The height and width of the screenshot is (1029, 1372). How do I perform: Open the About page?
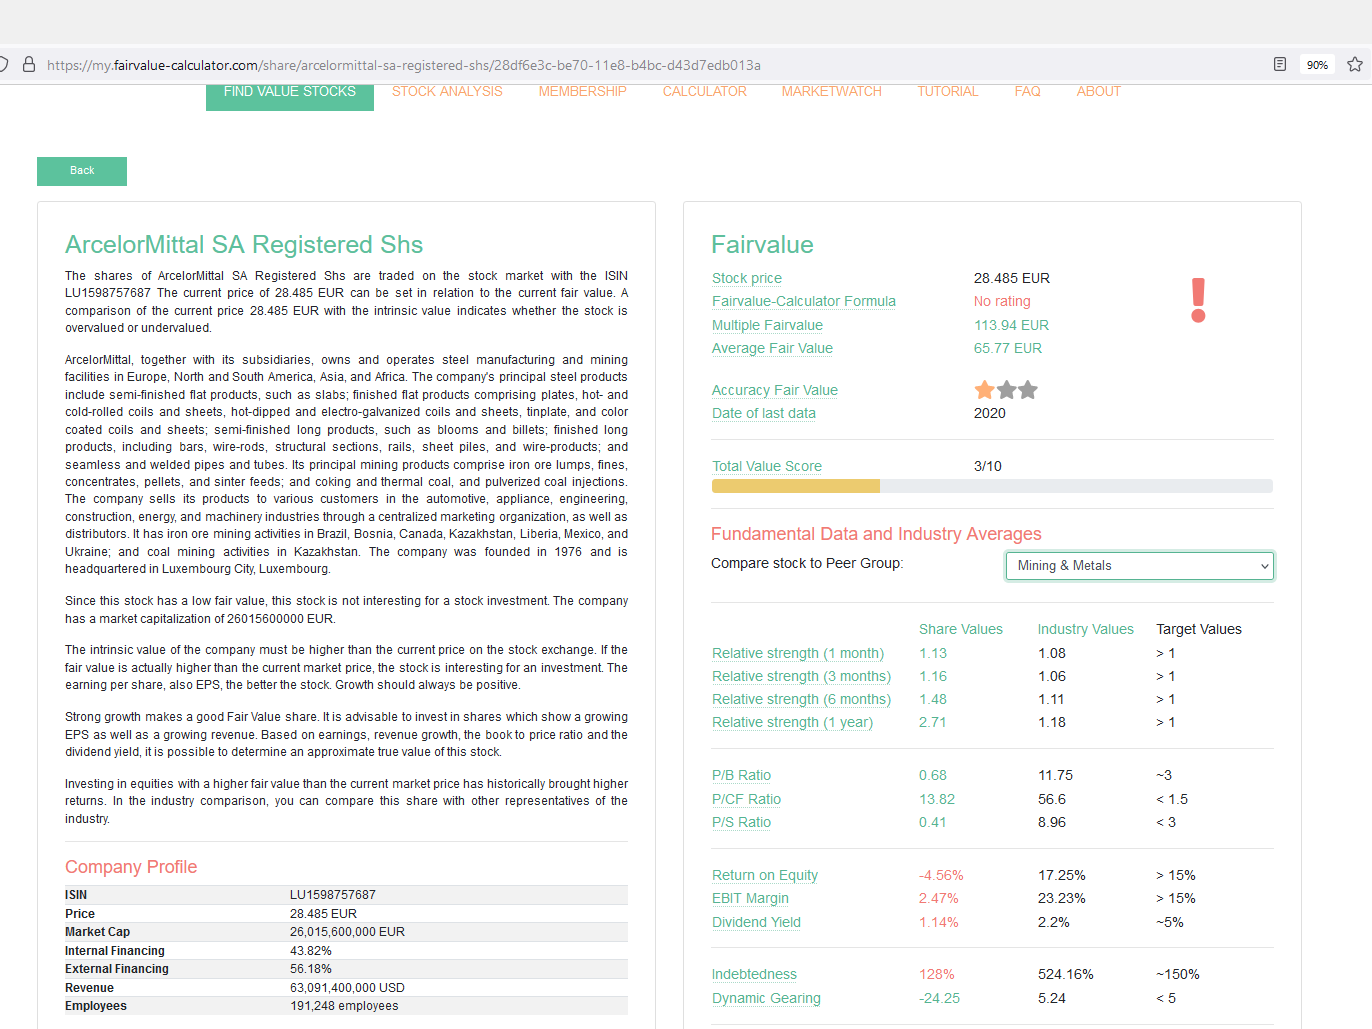click(x=1099, y=92)
